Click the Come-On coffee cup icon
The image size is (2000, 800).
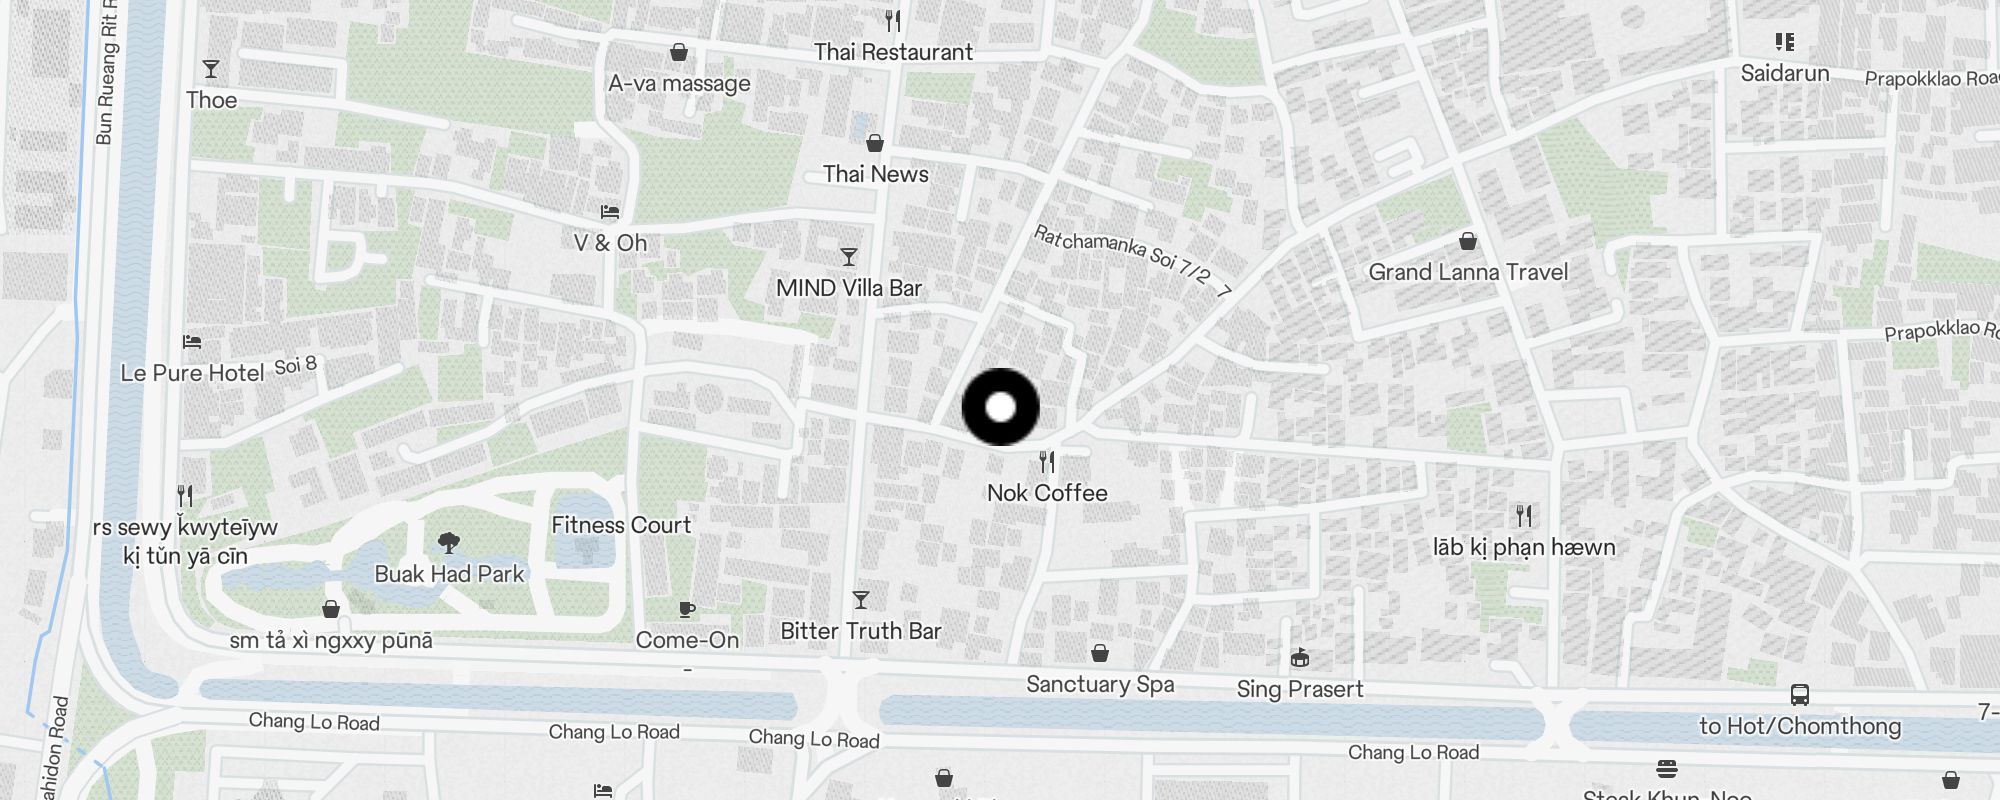[x=687, y=609]
